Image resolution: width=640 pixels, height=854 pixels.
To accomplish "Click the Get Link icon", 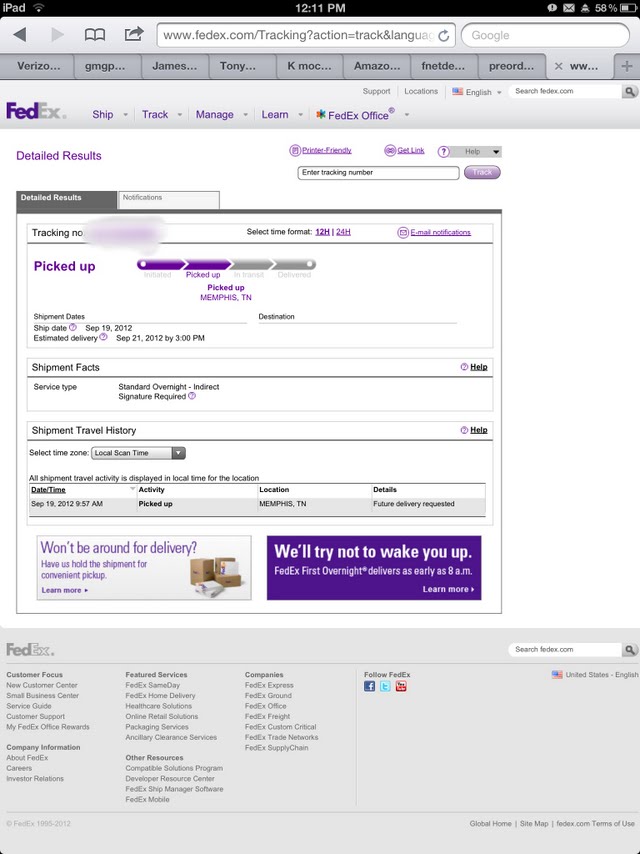I will [390, 150].
